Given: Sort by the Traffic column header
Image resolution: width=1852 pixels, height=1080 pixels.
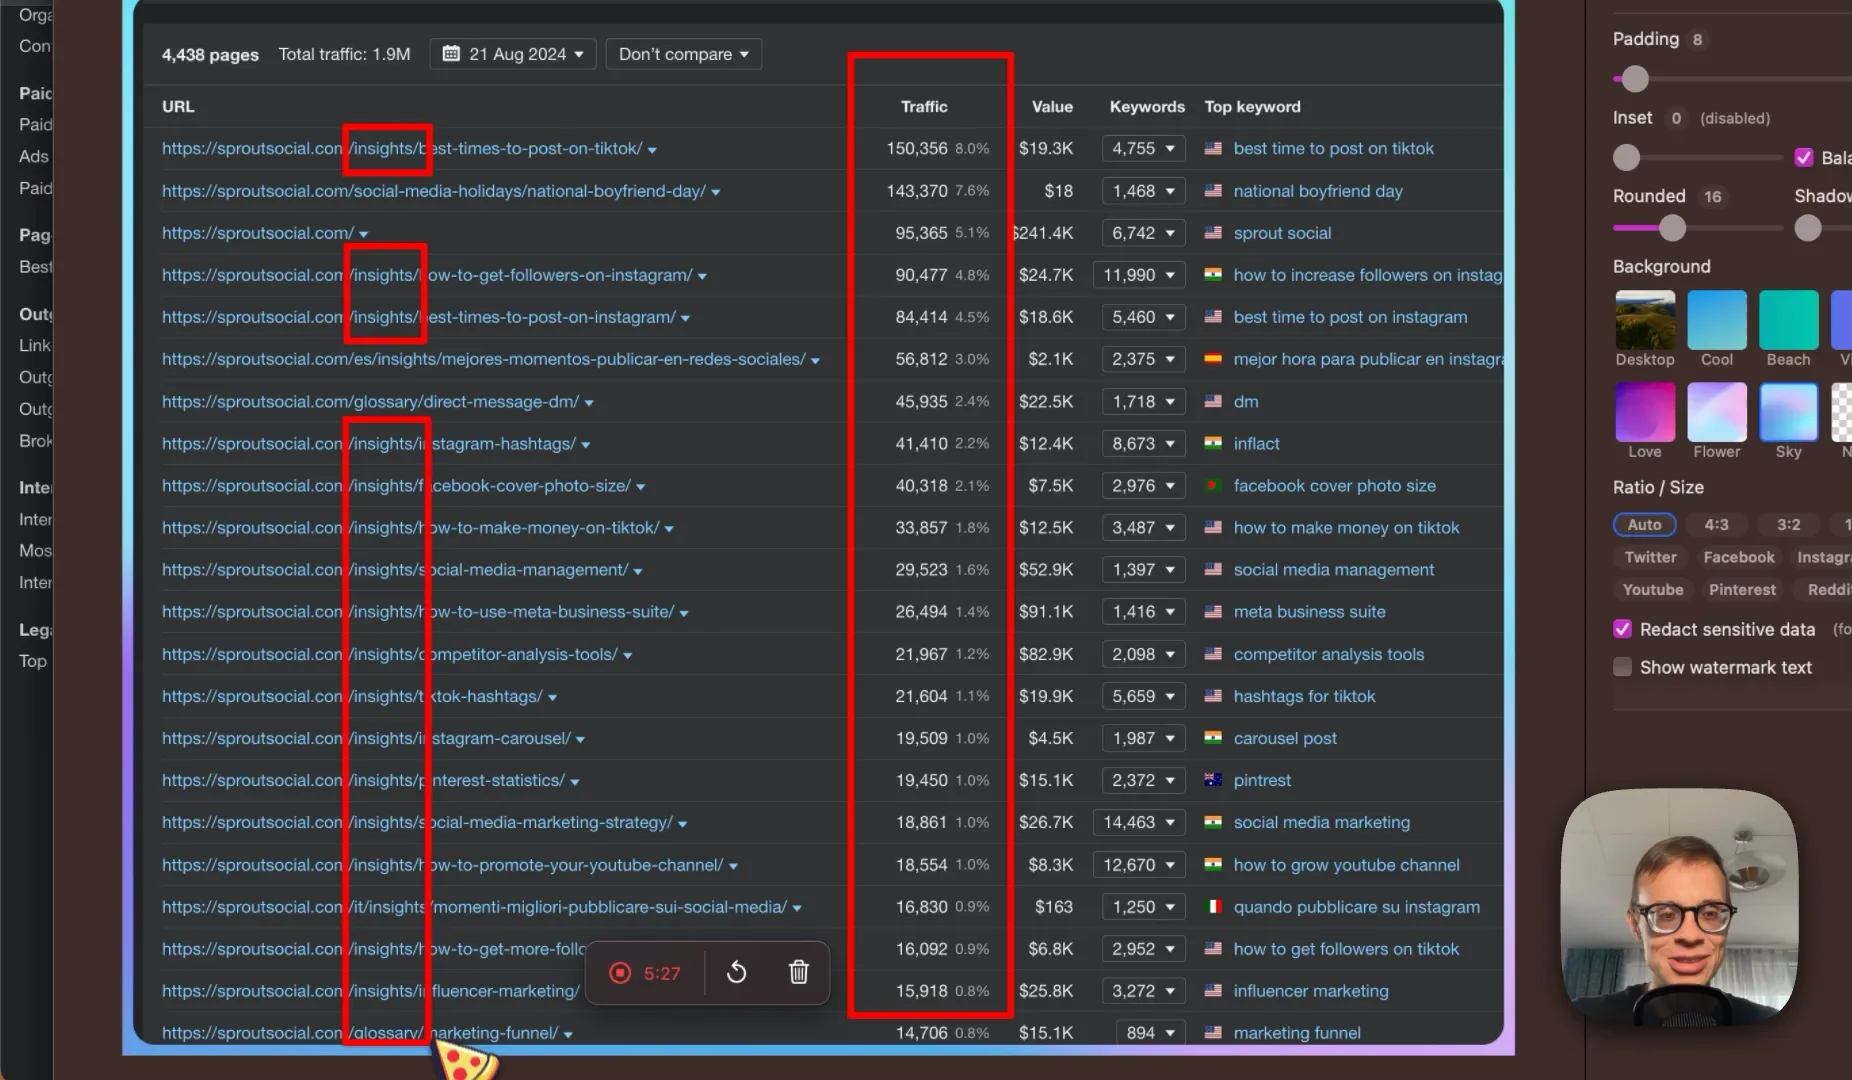Looking at the screenshot, I should 924,106.
